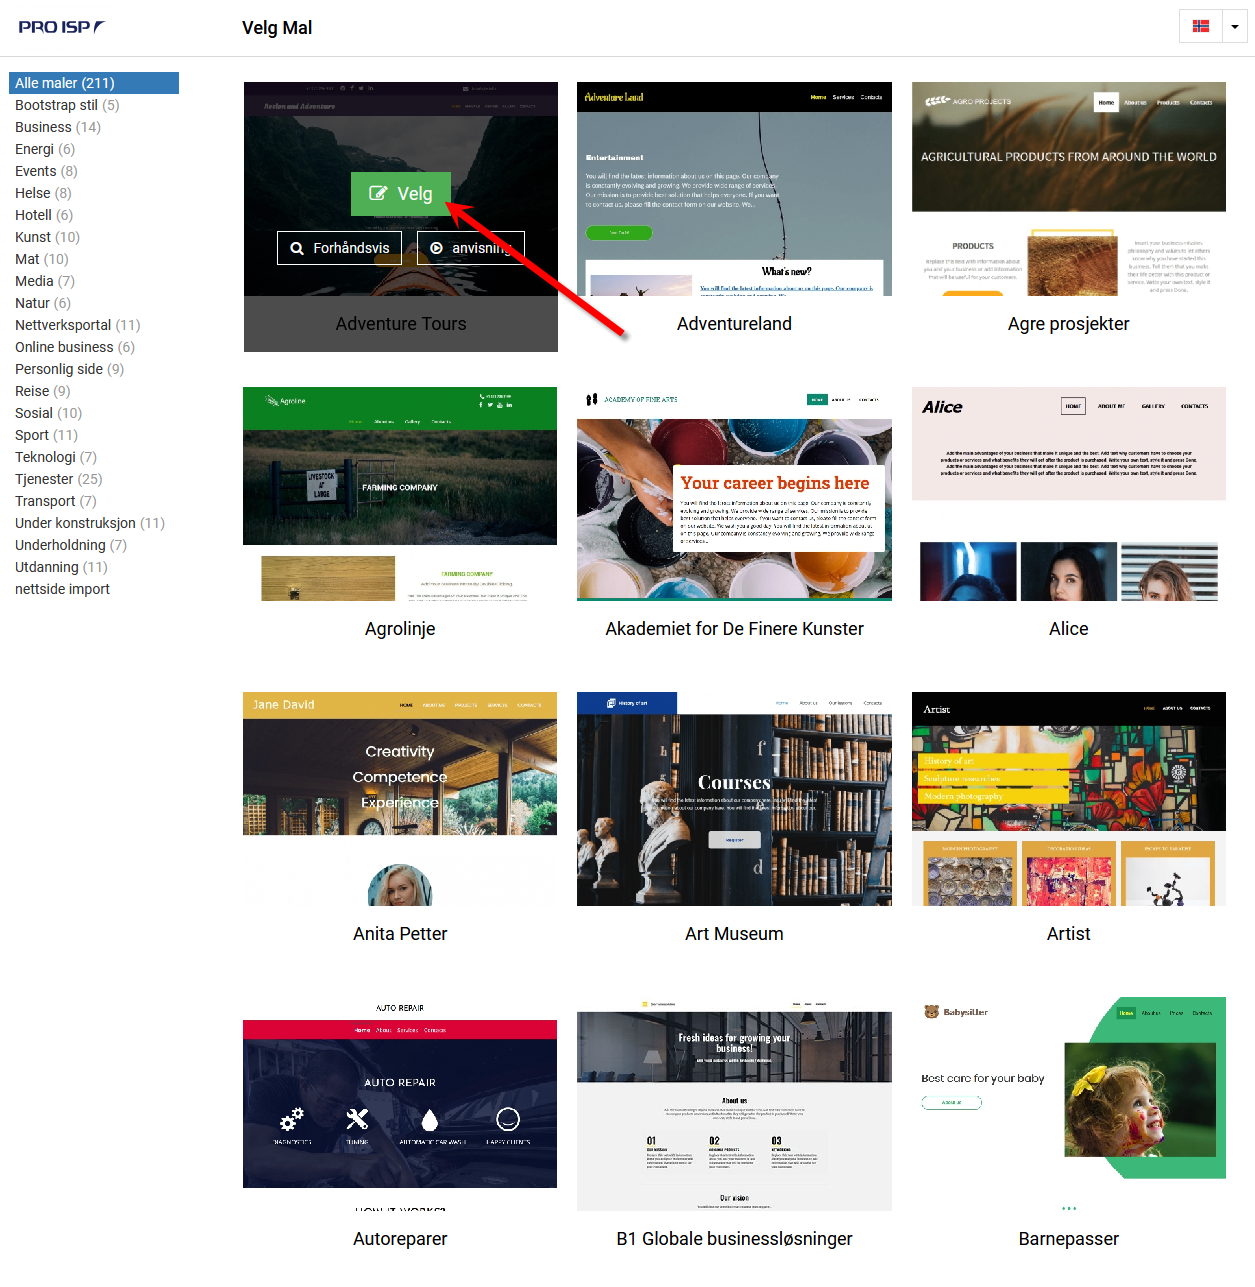
Task: Choose the Agrolinje template thumbnail
Action: point(400,494)
